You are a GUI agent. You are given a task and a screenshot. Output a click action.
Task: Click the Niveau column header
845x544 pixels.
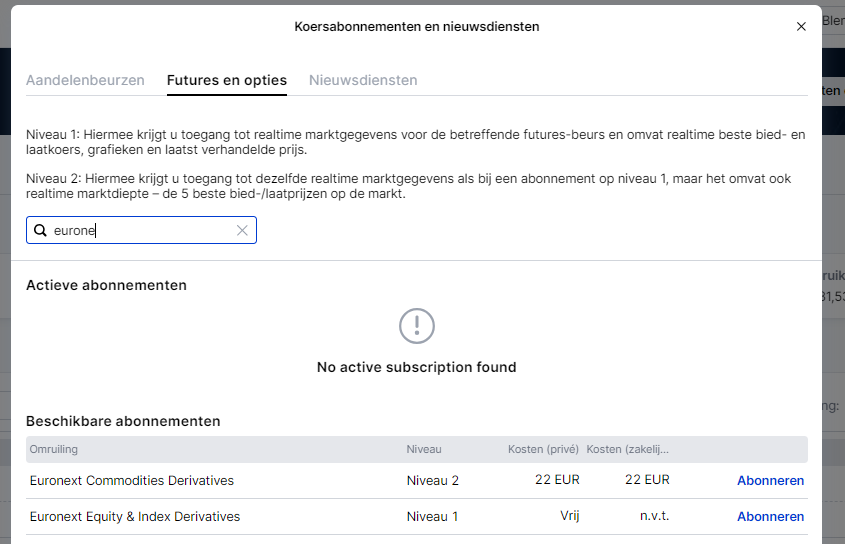click(x=424, y=450)
